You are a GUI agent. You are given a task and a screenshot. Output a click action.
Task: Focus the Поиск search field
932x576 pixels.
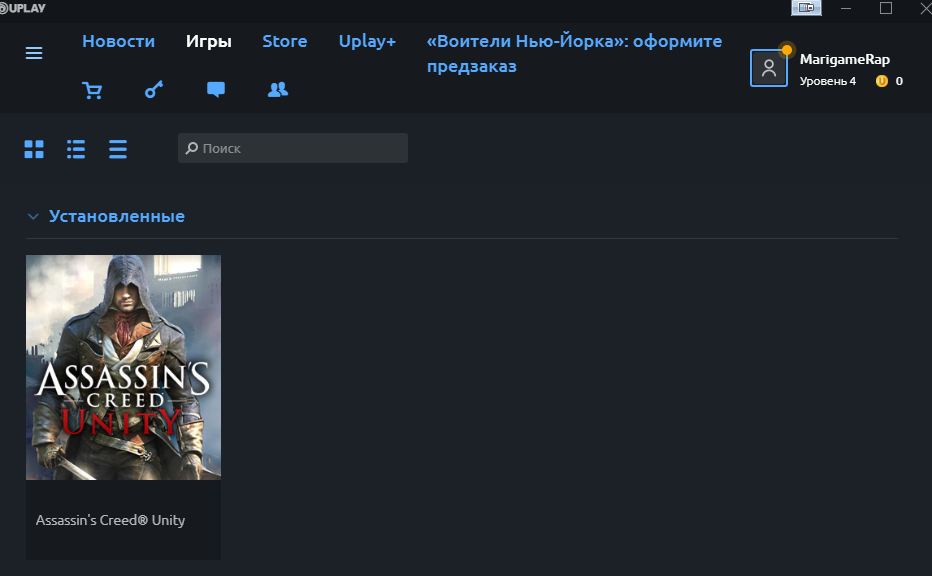[x=293, y=148]
